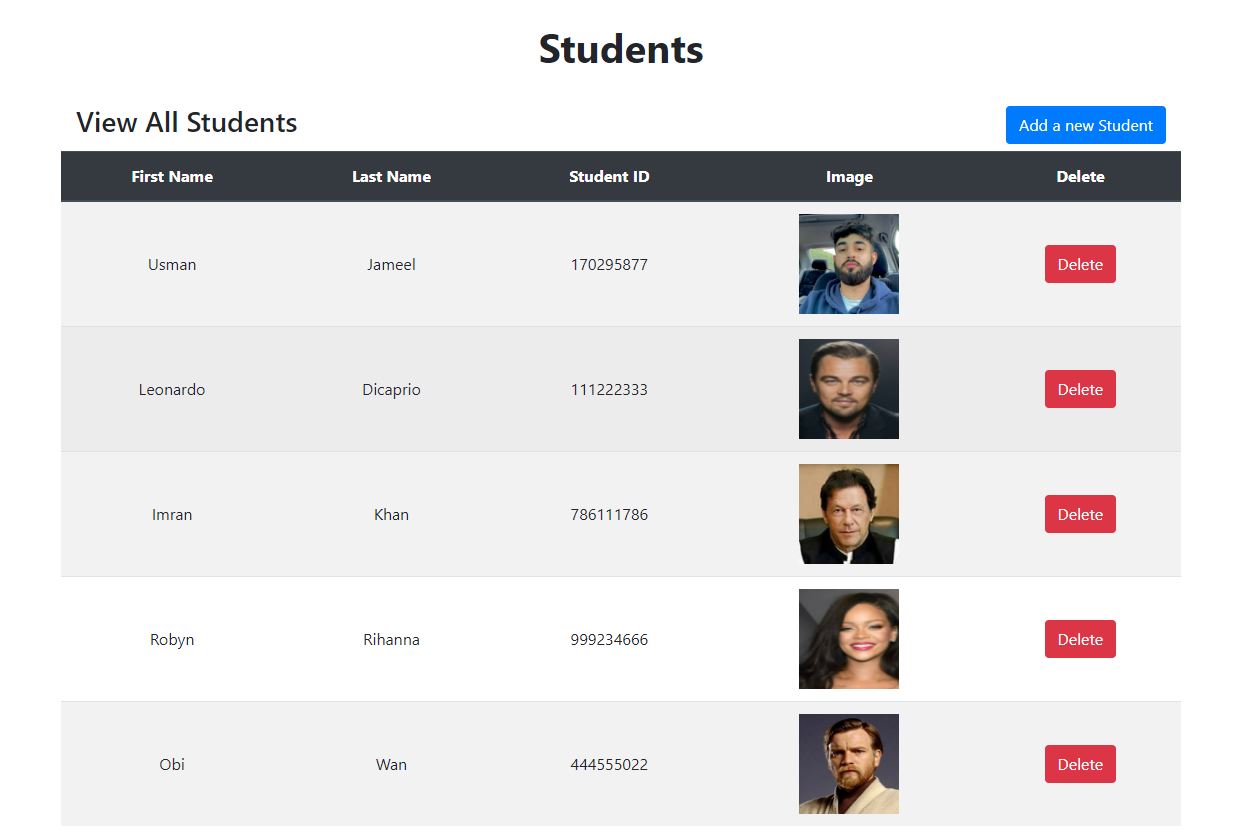1238x833 pixels.
Task: Delete the student Obi Wan
Action: [1080, 764]
